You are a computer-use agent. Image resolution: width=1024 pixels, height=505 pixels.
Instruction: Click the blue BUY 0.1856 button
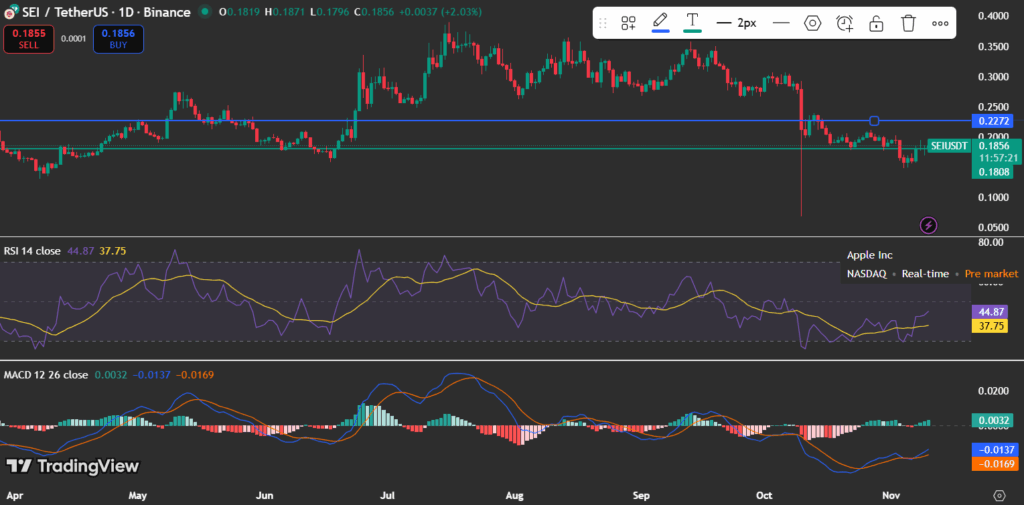[118, 38]
